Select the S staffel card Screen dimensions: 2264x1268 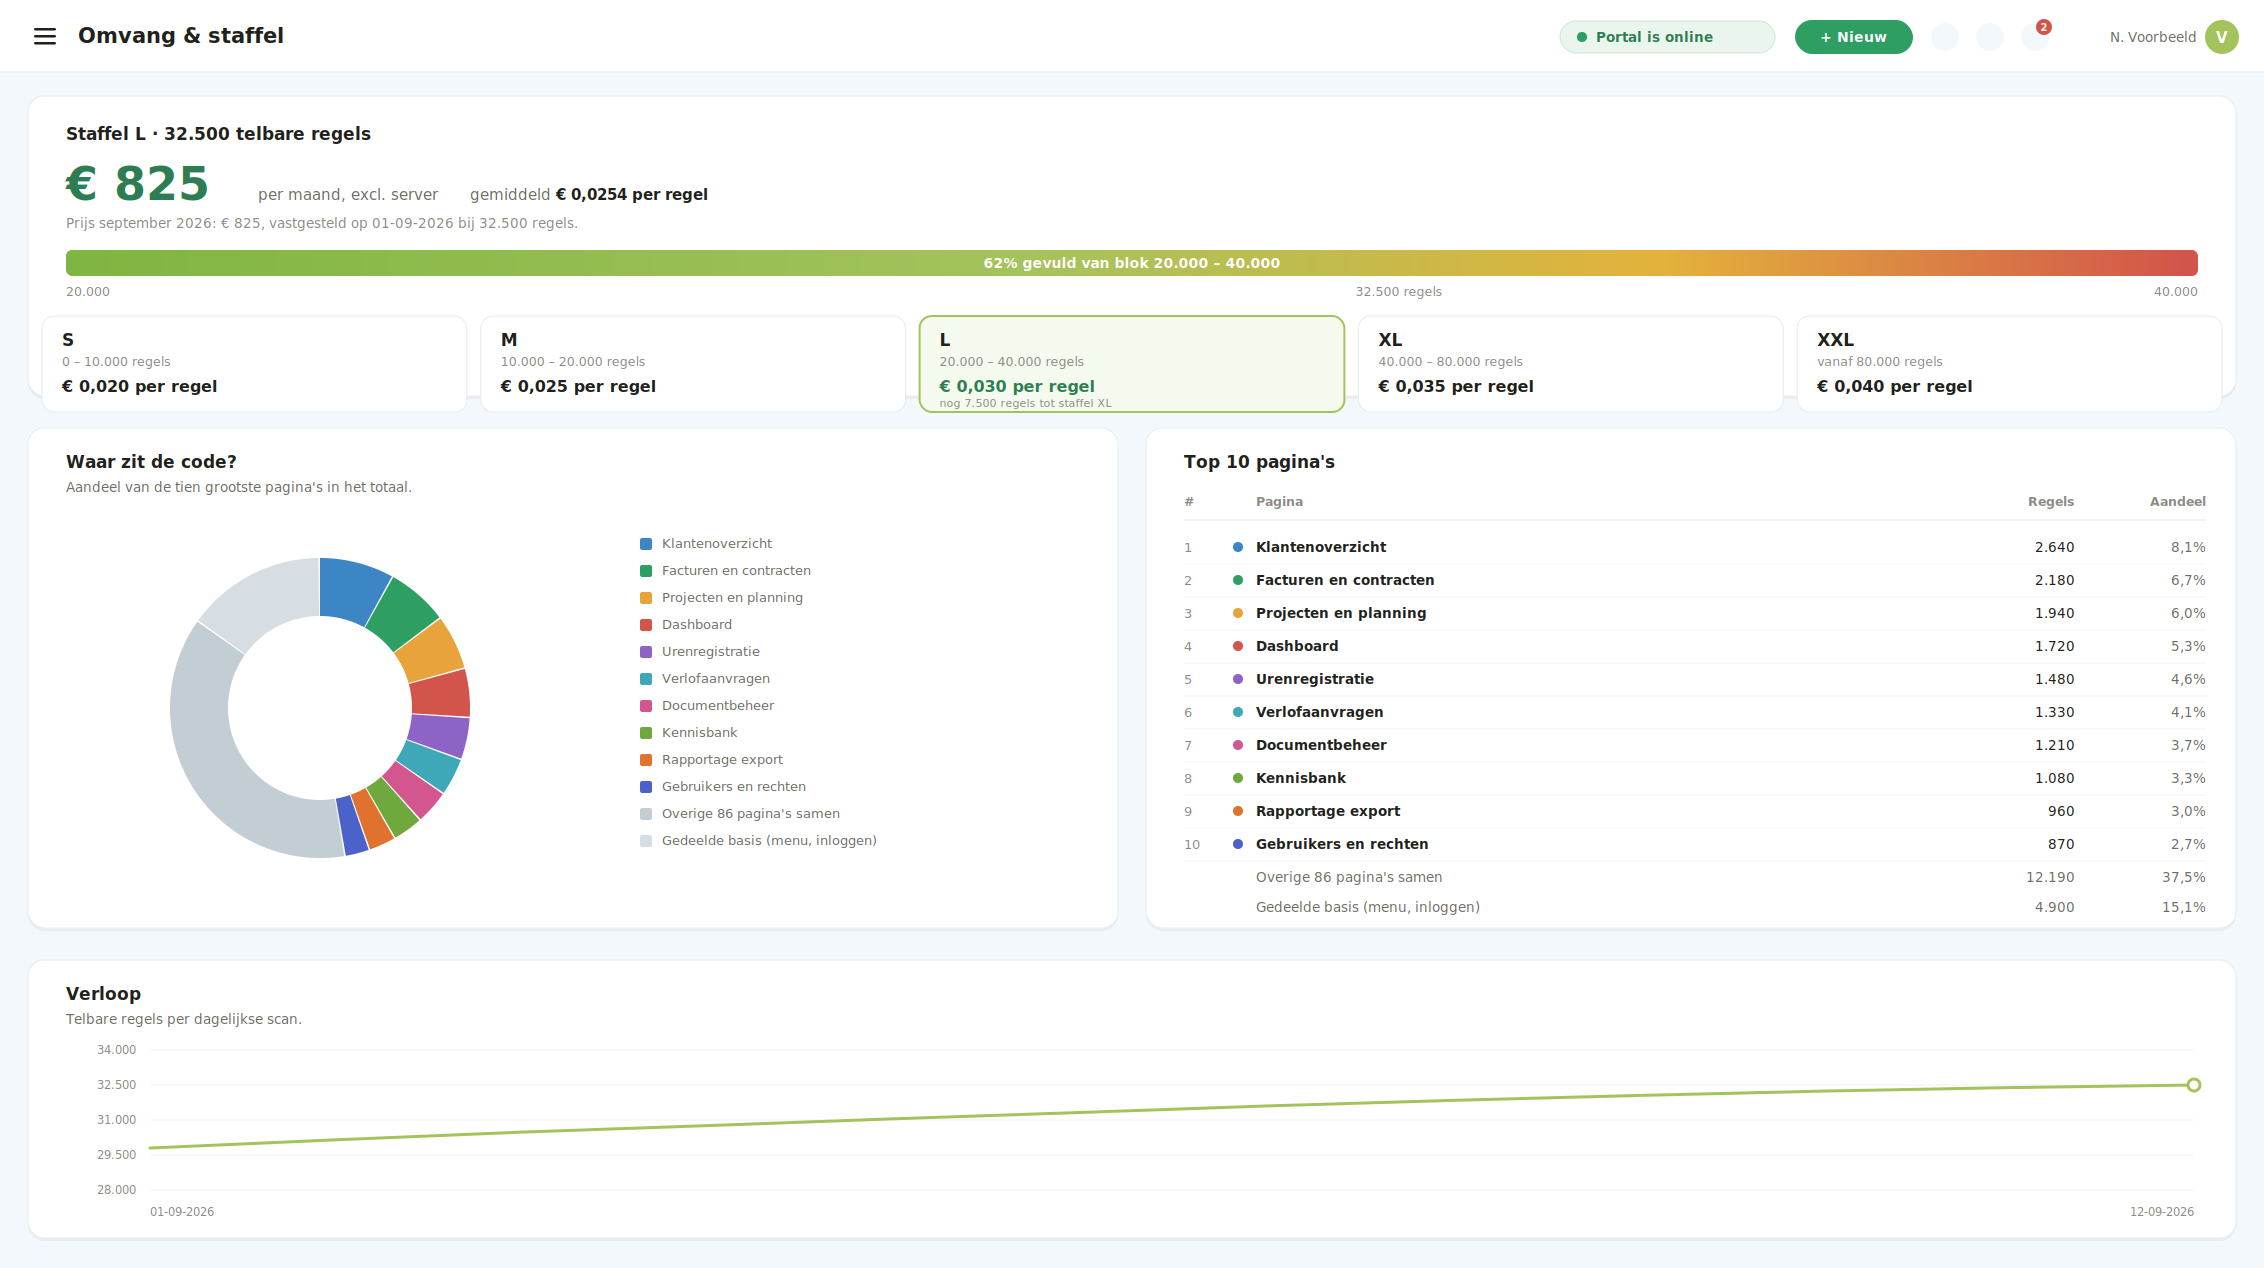[254, 364]
